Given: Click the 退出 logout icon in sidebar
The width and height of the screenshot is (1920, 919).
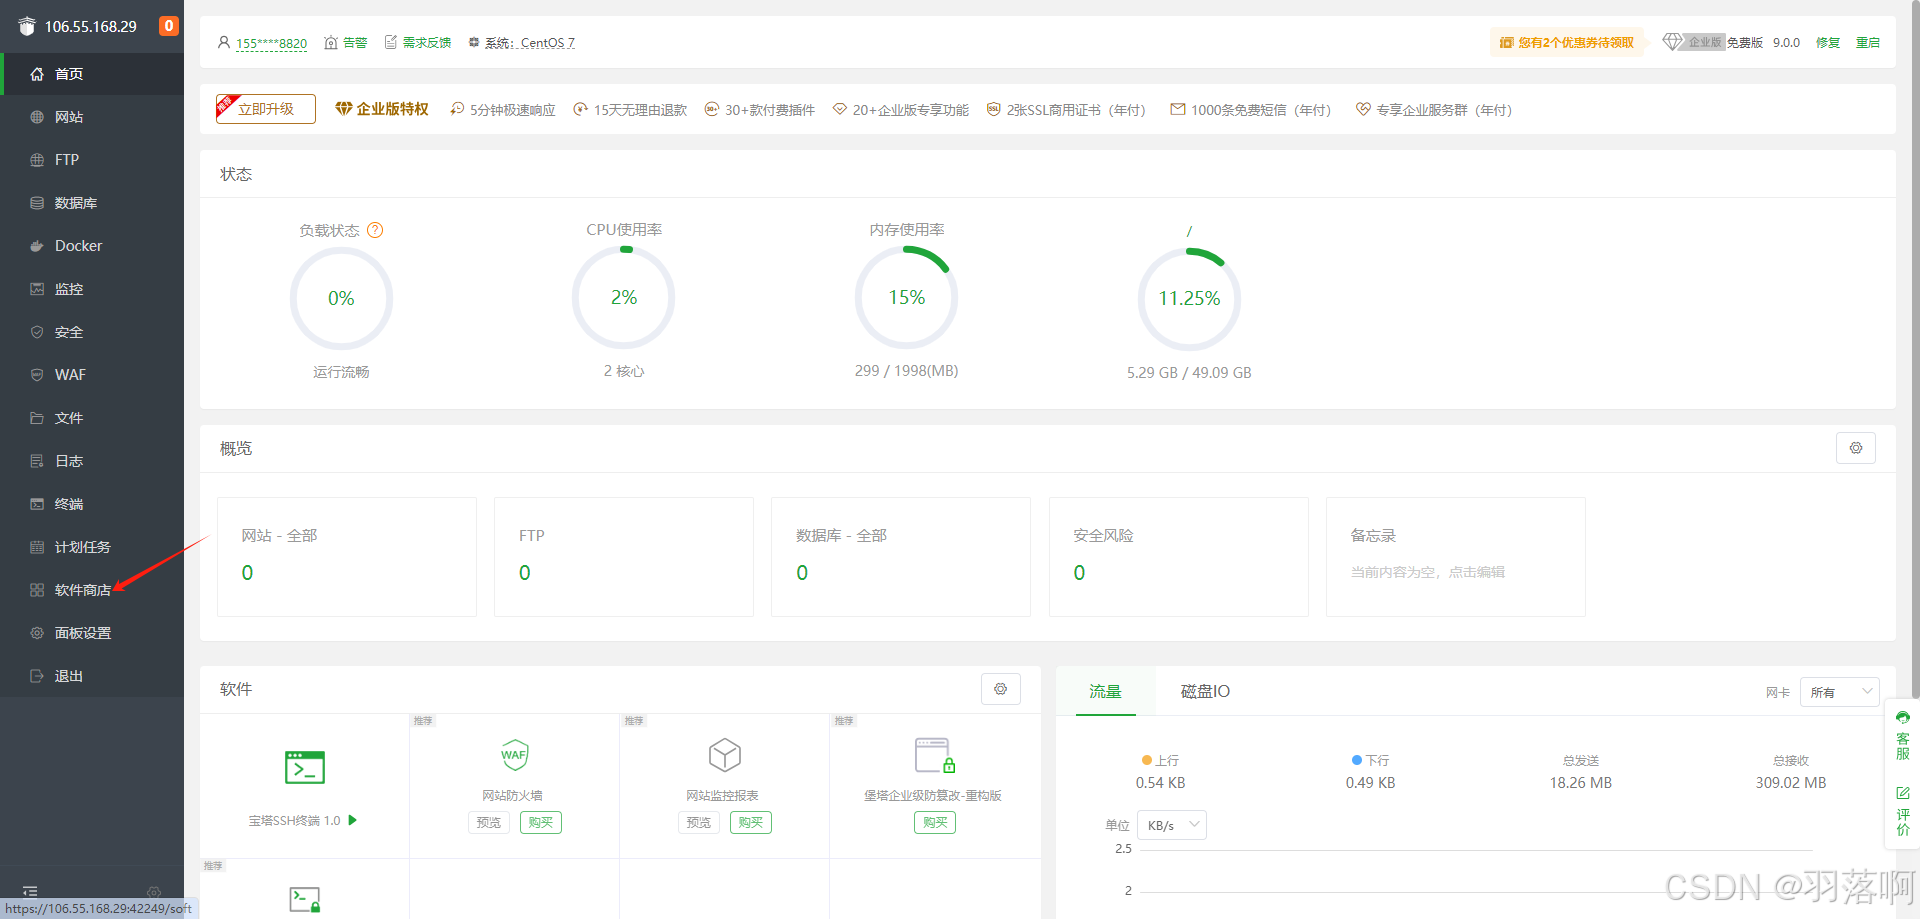Looking at the screenshot, I should pos(37,676).
